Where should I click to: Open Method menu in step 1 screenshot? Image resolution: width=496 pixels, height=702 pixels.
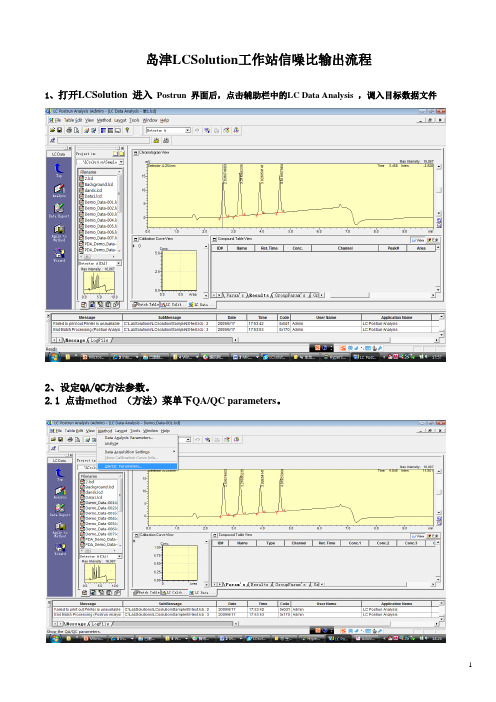pos(104,120)
